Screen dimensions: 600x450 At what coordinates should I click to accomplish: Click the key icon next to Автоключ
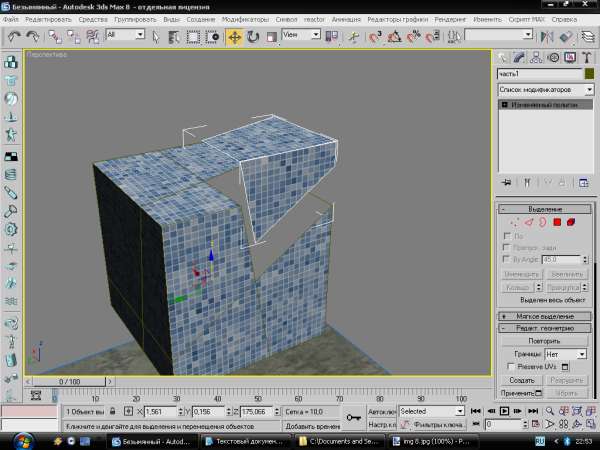click(354, 417)
